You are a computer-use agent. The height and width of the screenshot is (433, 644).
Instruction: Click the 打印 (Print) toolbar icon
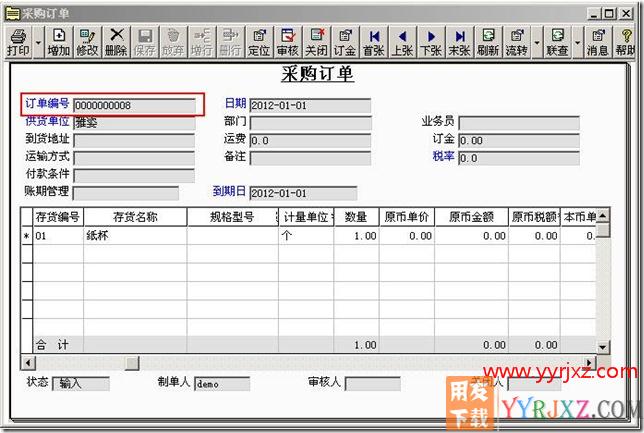coord(18,42)
